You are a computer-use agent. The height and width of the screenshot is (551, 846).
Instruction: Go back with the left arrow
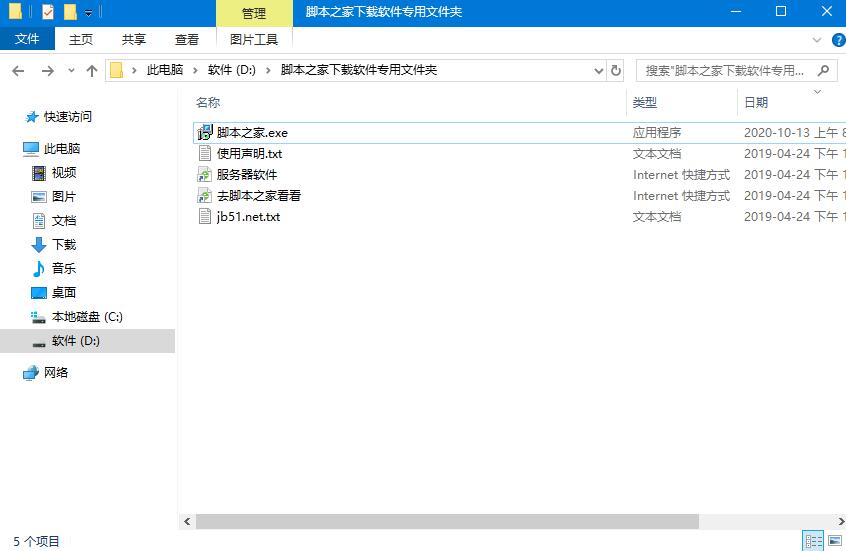(x=18, y=71)
